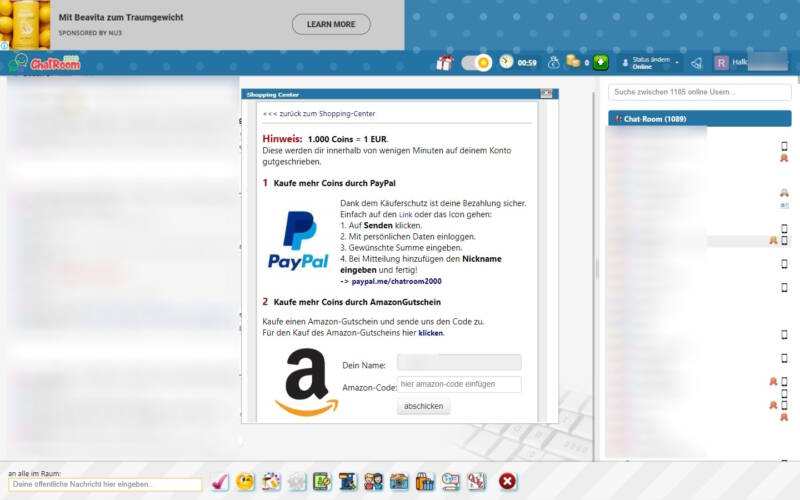This screenshot has height=500, width=800.
Task: Click the PayPal logo
Action: [x=298, y=240]
